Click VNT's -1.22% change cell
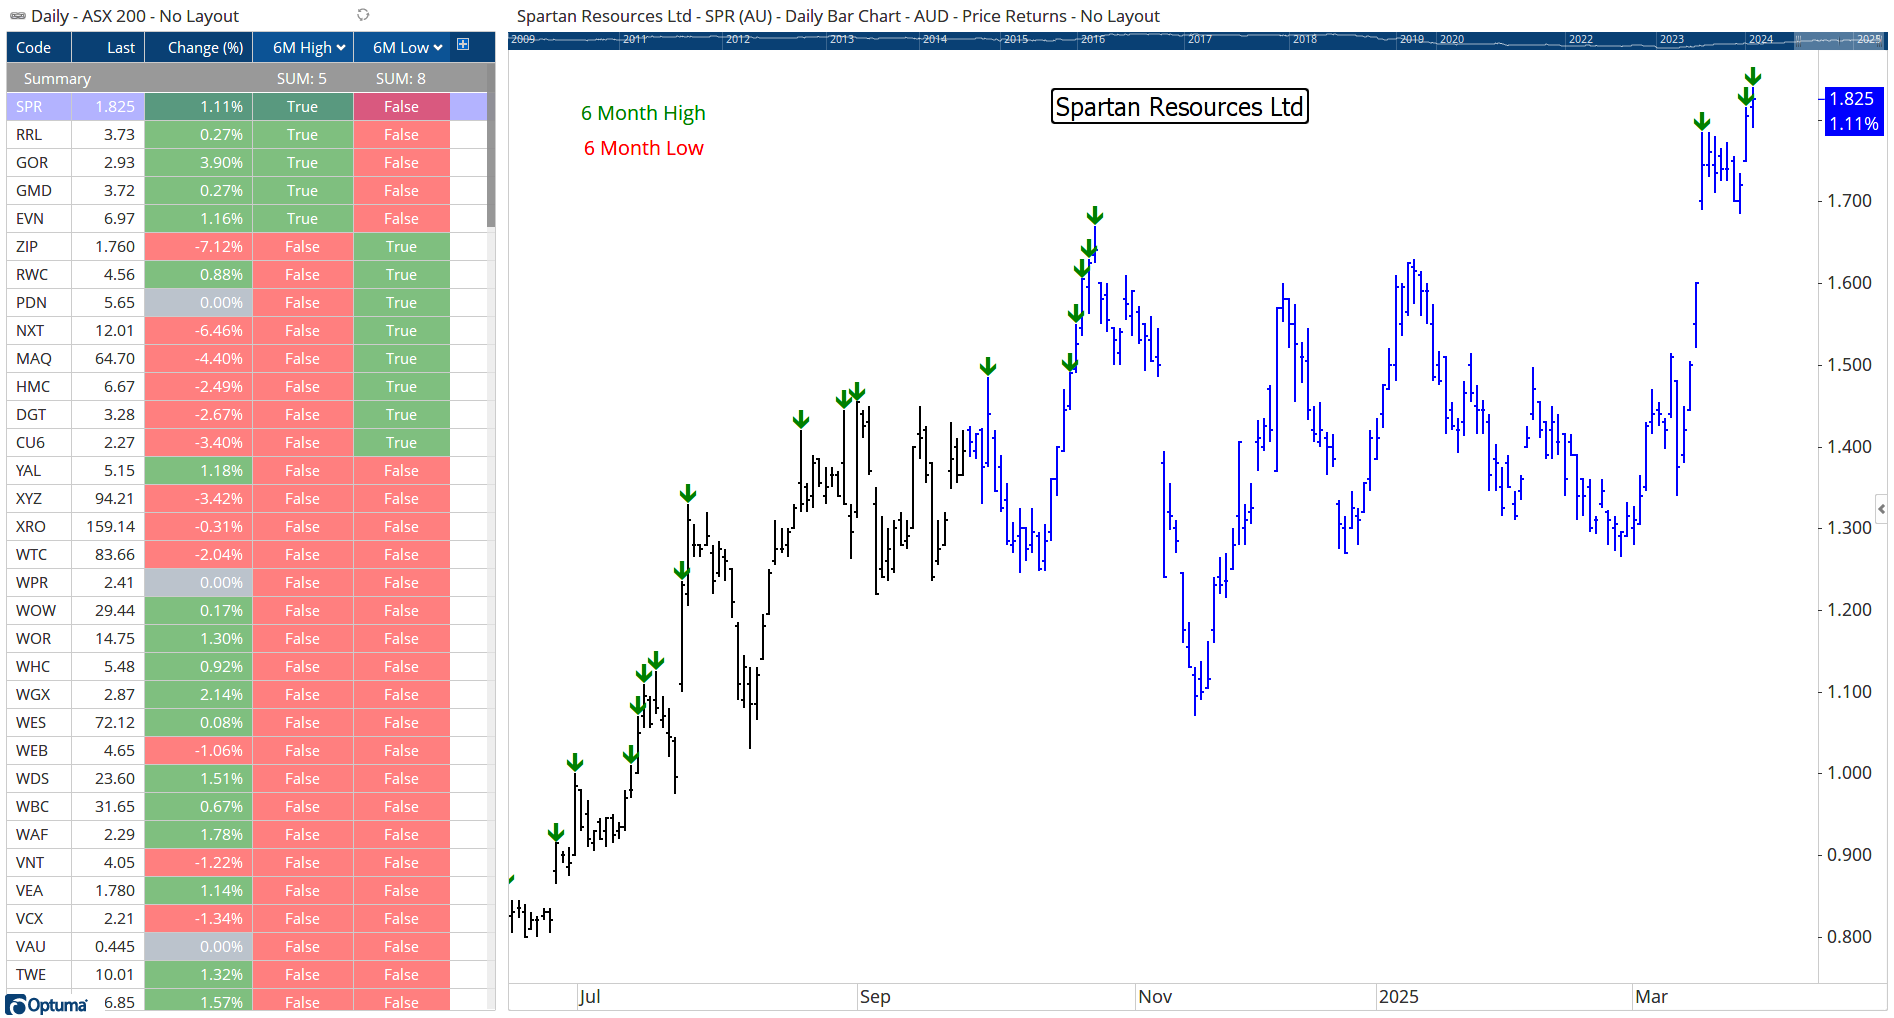 coord(199,863)
